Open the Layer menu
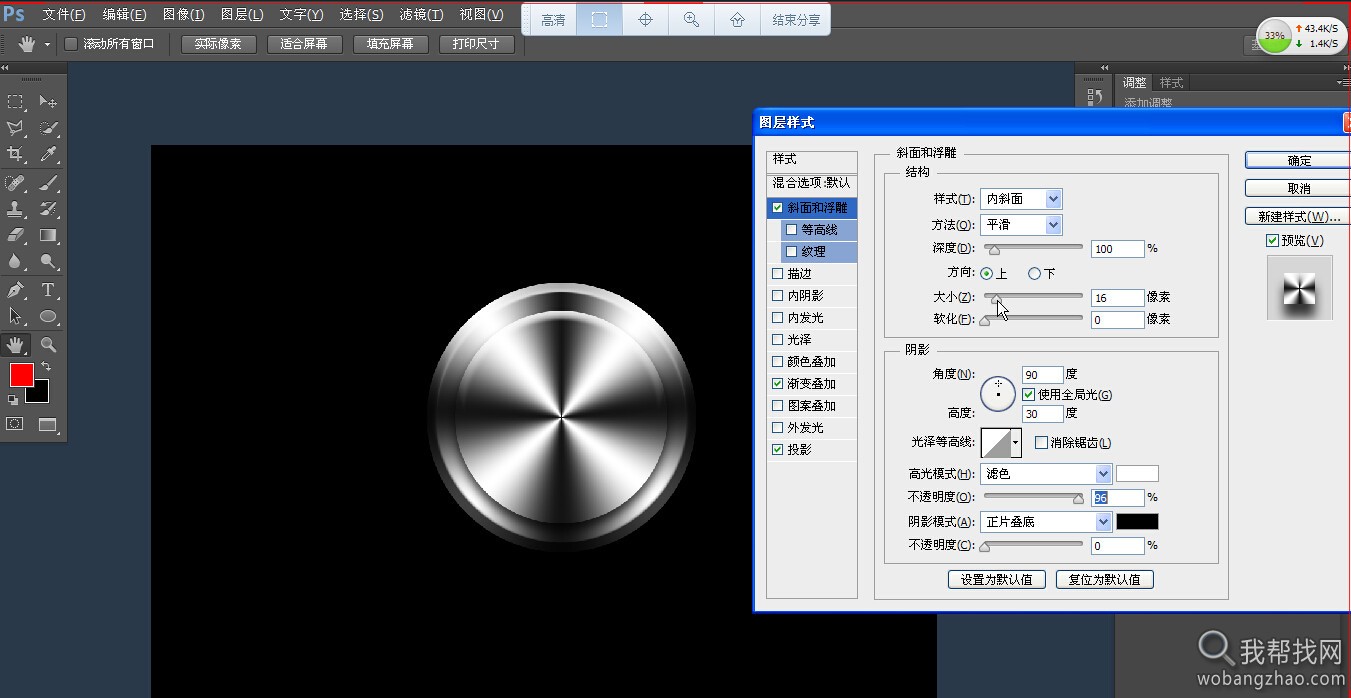This screenshot has width=1351, height=698. (x=242, y=15)
